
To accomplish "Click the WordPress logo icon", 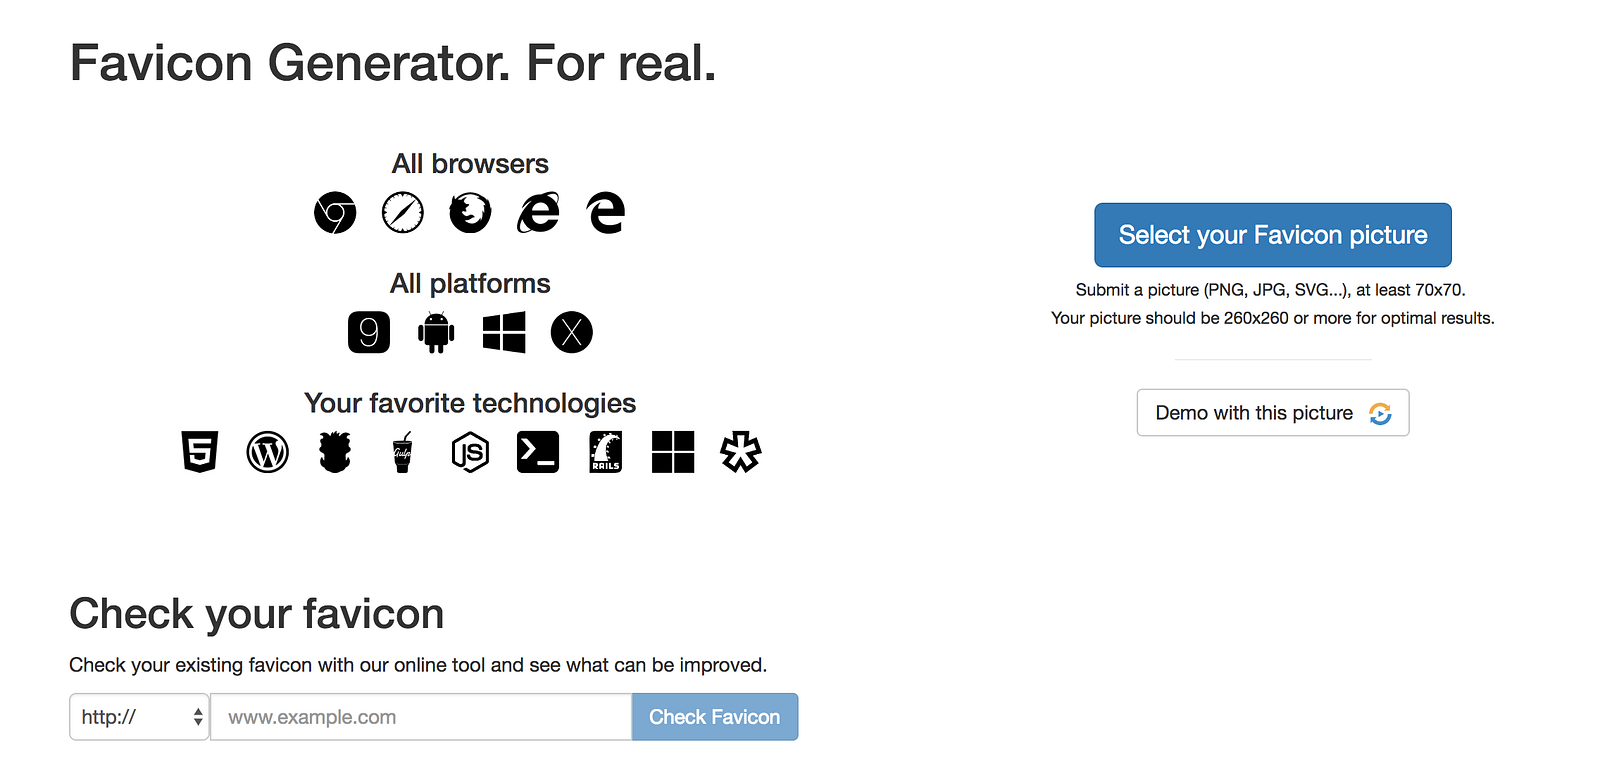I will click(x=268, y=452).
